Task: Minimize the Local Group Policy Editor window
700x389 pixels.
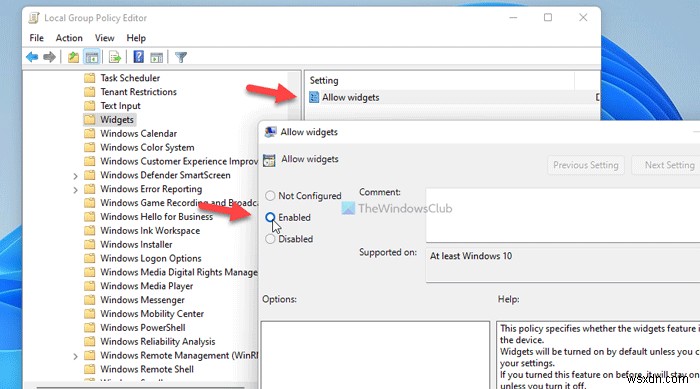Action: [x=513, y=17]
